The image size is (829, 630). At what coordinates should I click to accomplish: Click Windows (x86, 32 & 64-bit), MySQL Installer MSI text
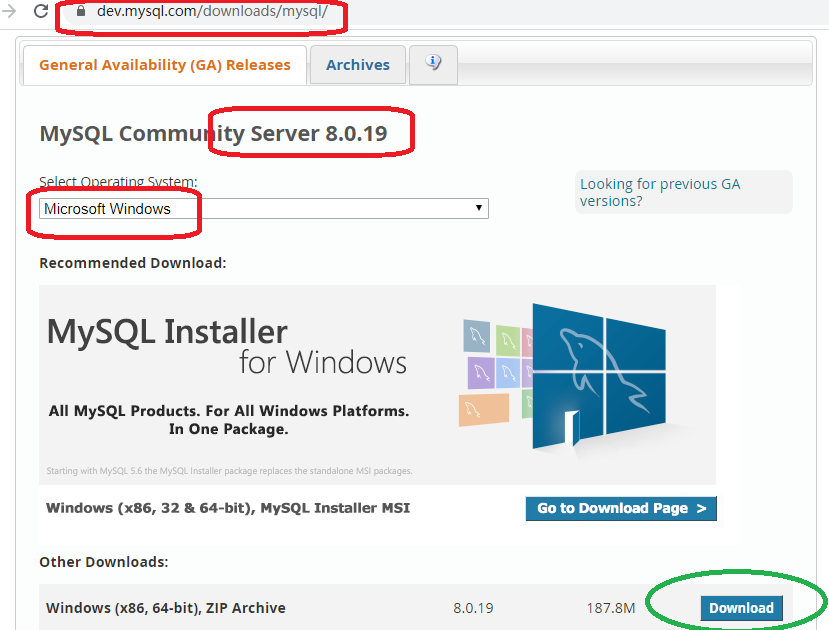[x=228, y=508]
